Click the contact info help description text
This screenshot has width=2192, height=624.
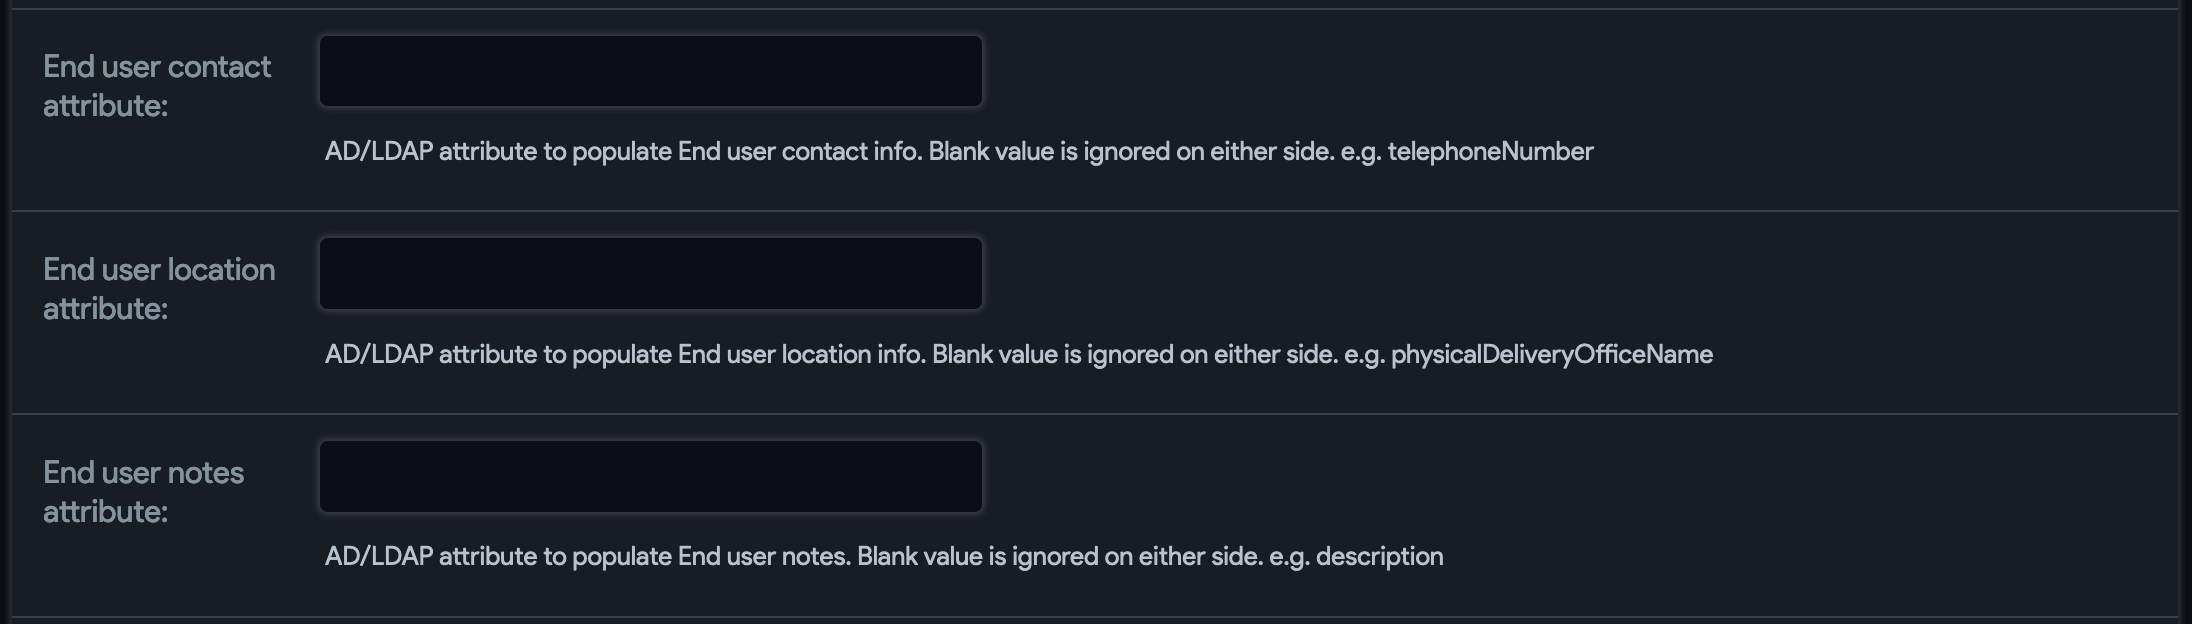958,152
